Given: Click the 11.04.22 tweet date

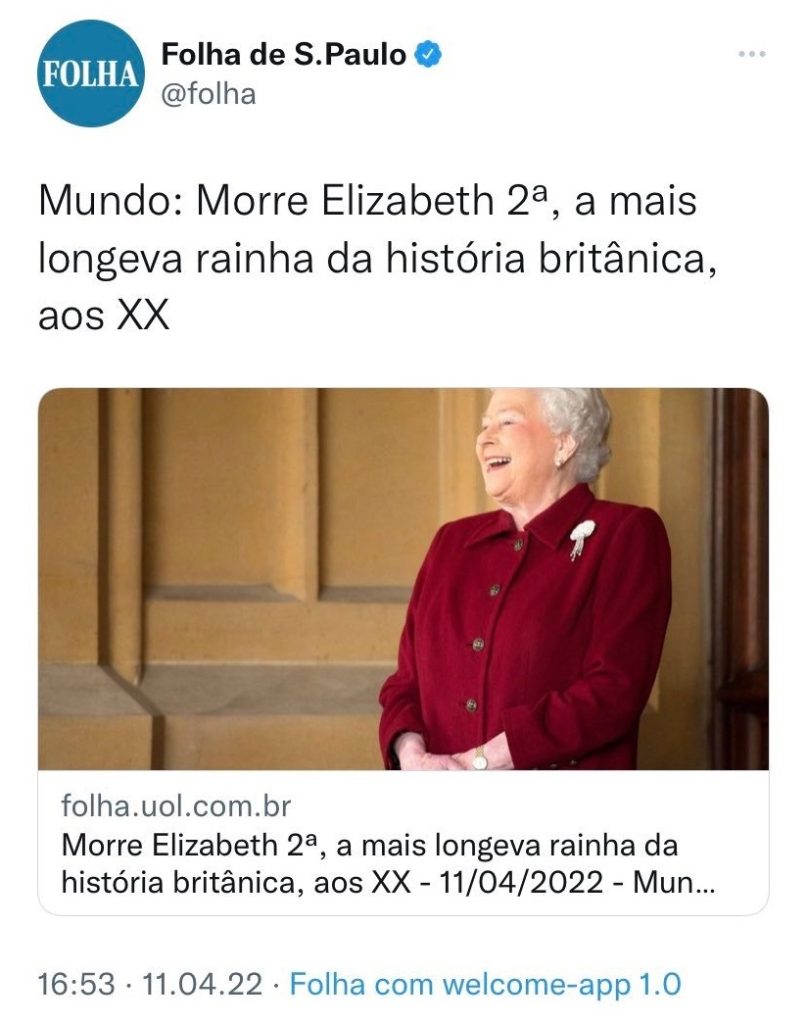Looking at the screenshot, I should tap(202, 984).
